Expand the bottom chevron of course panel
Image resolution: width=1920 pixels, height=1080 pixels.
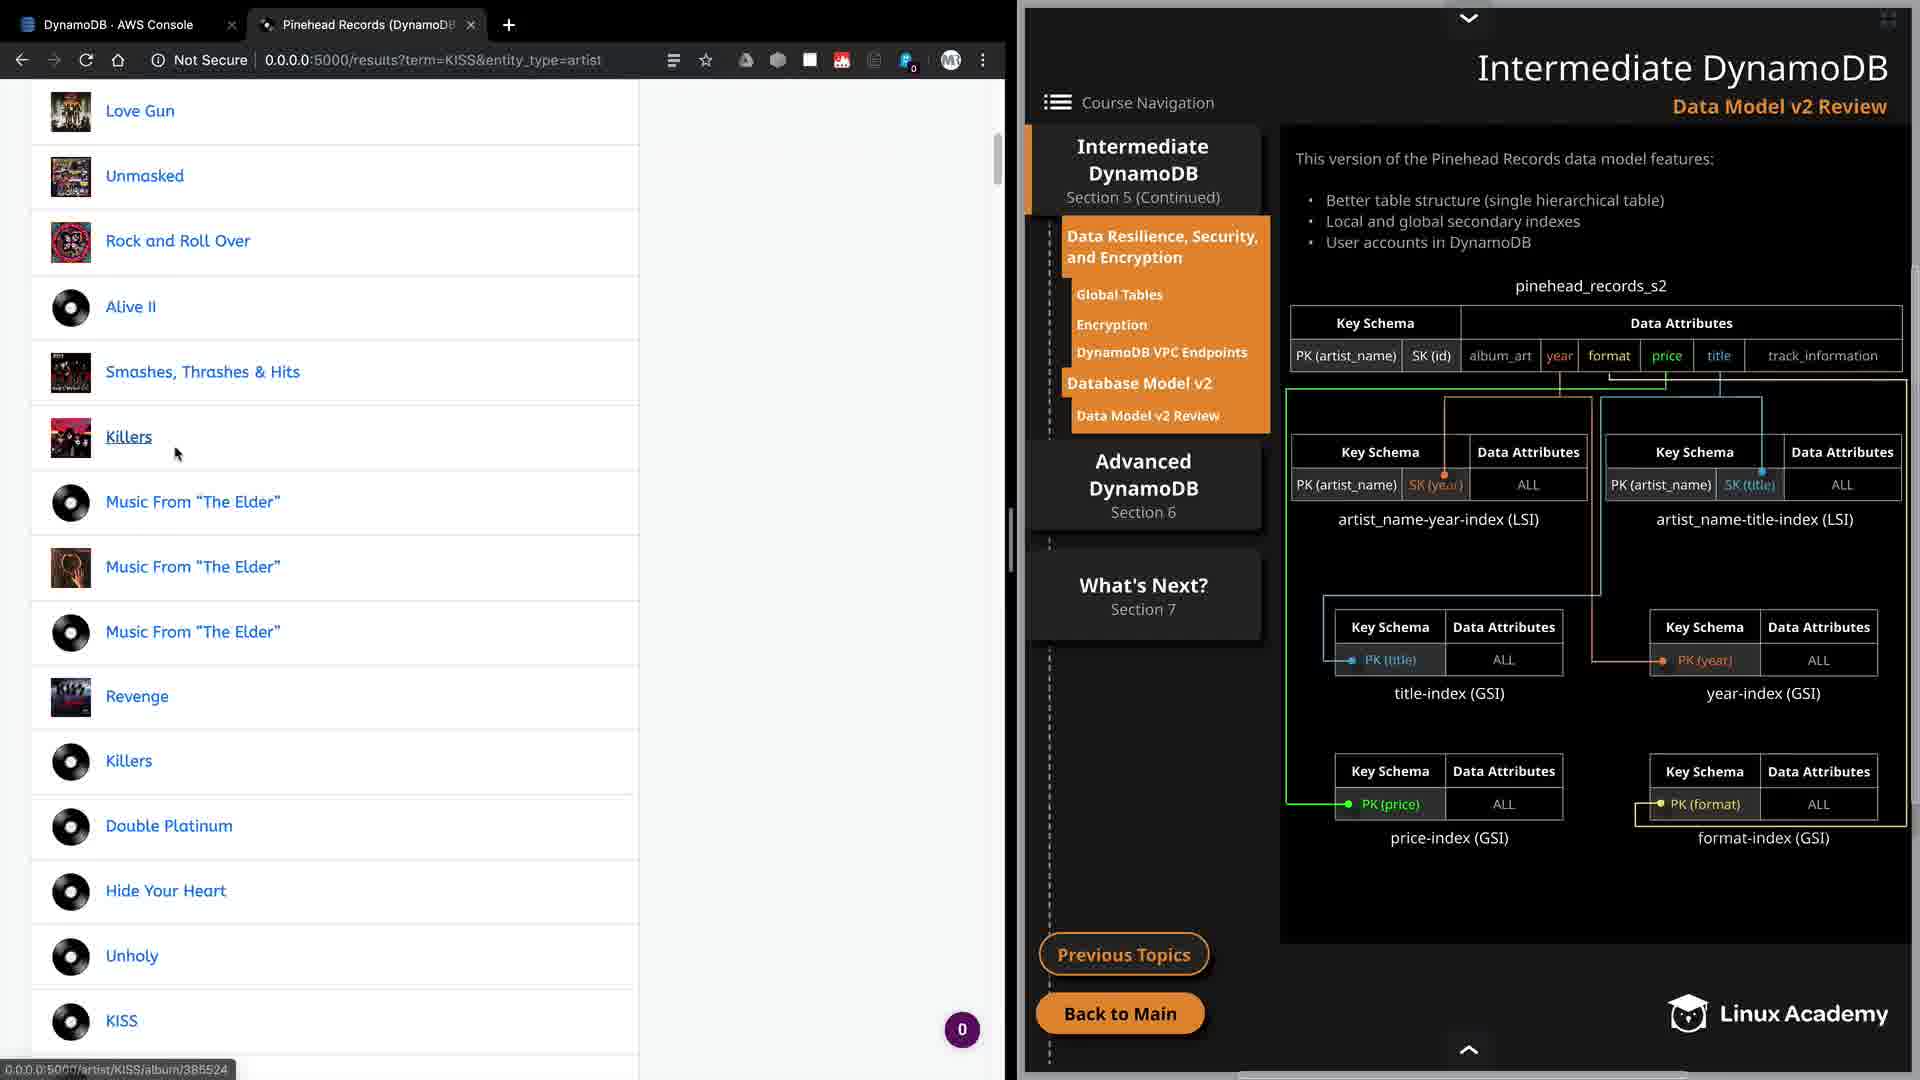coord(1468,1049)
